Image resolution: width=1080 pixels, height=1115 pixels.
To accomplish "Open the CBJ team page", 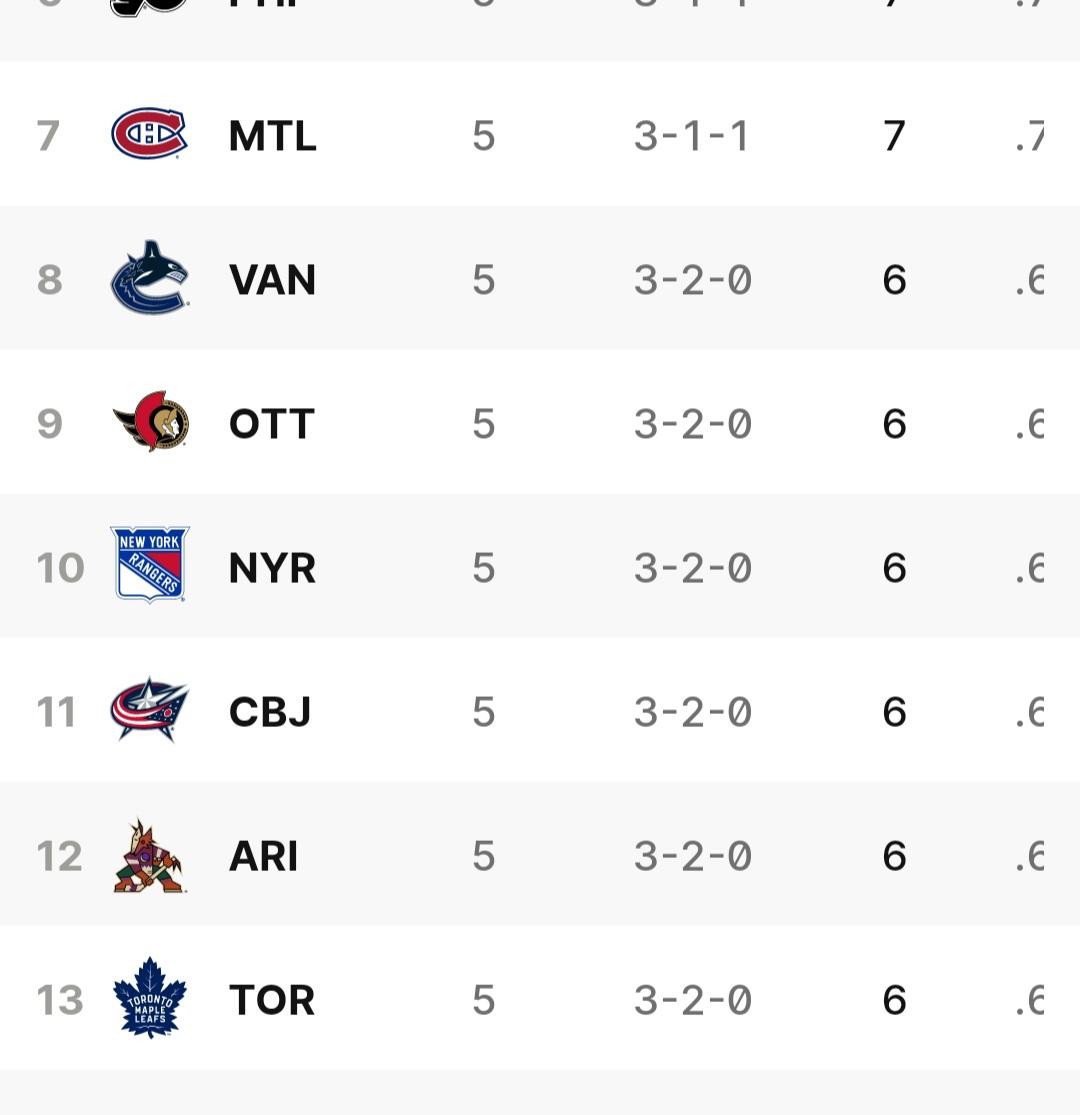I will (270, 712).
